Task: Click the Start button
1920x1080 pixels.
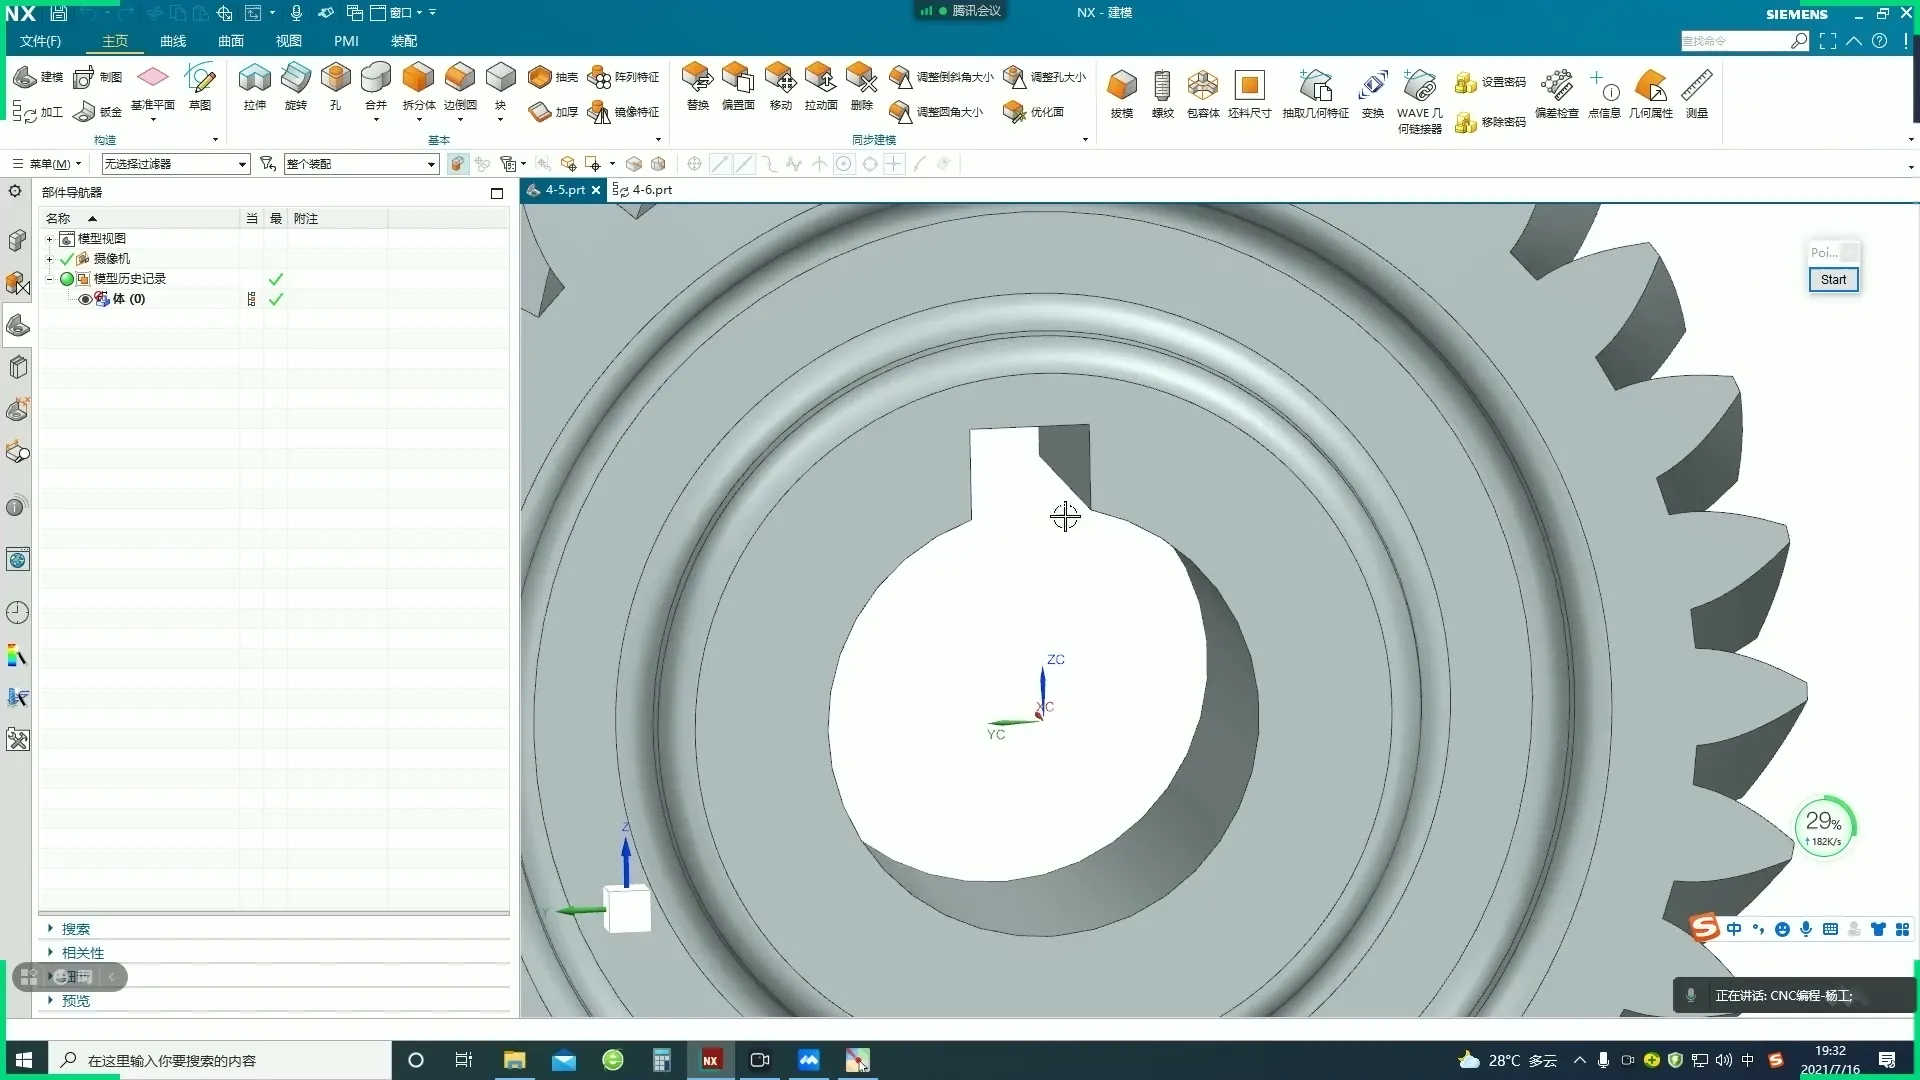Action: click(x=1833, y=280)
